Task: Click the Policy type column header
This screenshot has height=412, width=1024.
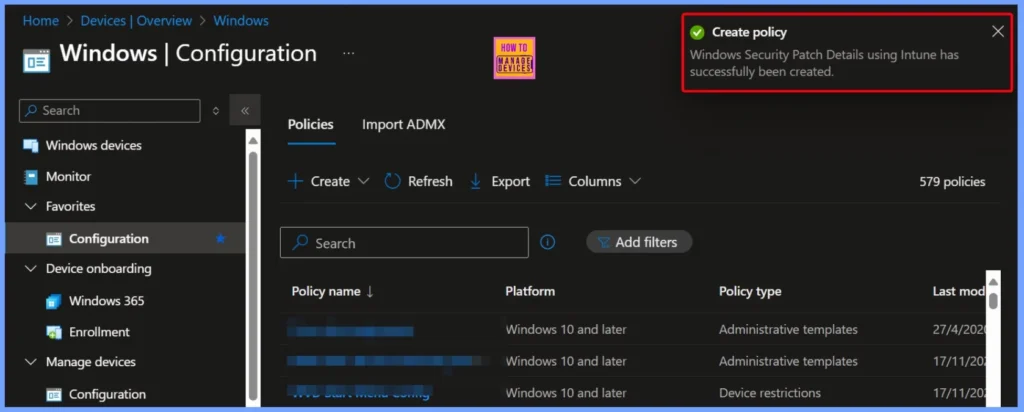Action: [x=750, y=292]
